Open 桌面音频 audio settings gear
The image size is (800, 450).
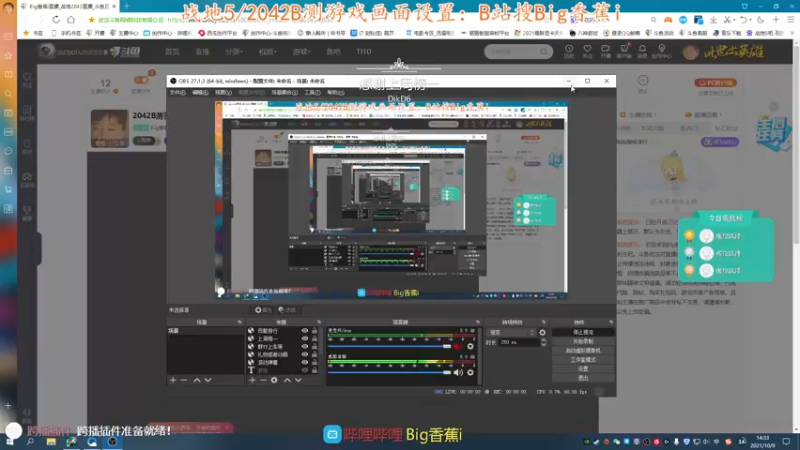pyautogui.click(x=470, y=372)
